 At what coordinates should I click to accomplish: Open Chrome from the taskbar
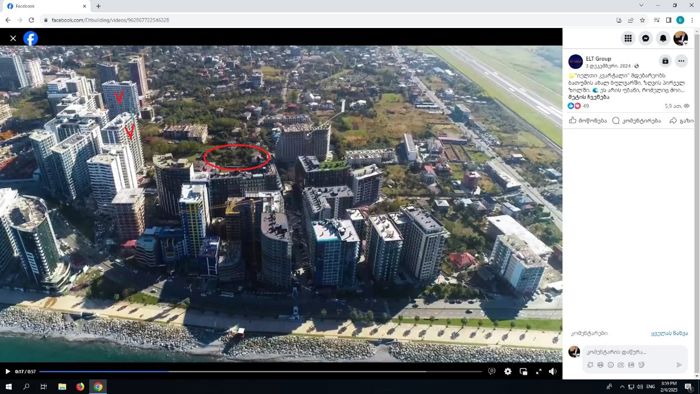click(x=98, y=386)
